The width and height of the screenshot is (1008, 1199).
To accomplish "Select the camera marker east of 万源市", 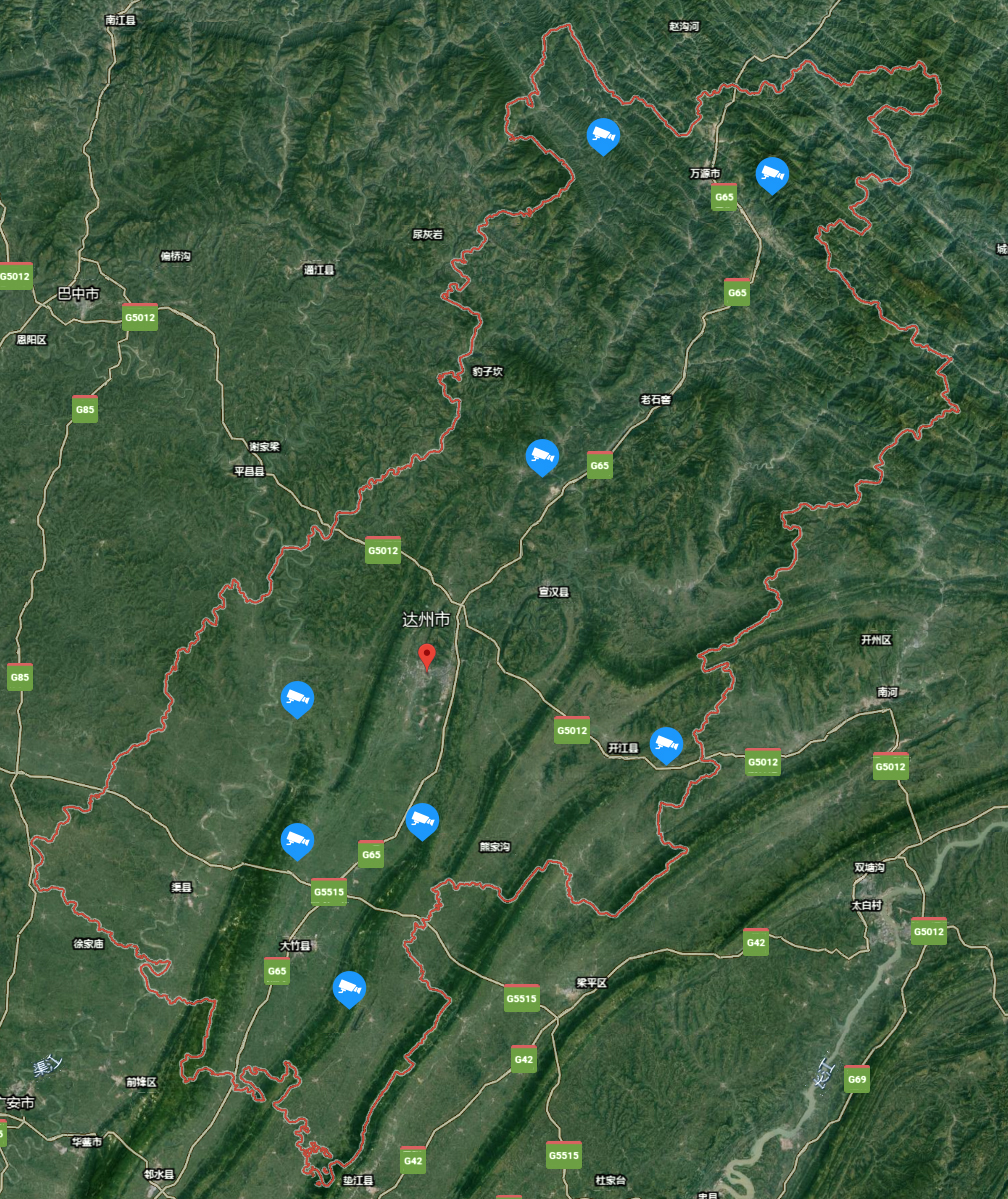I will [772, 176].
